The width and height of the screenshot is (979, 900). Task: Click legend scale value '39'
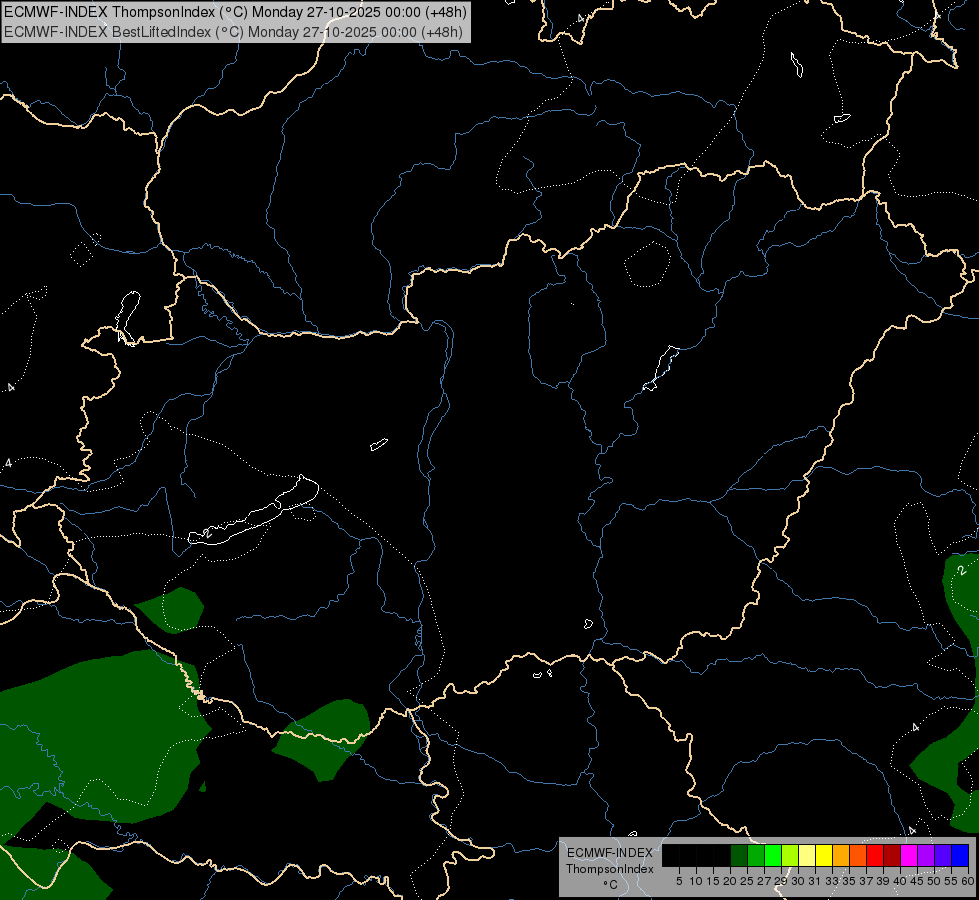tap(883, 881)
